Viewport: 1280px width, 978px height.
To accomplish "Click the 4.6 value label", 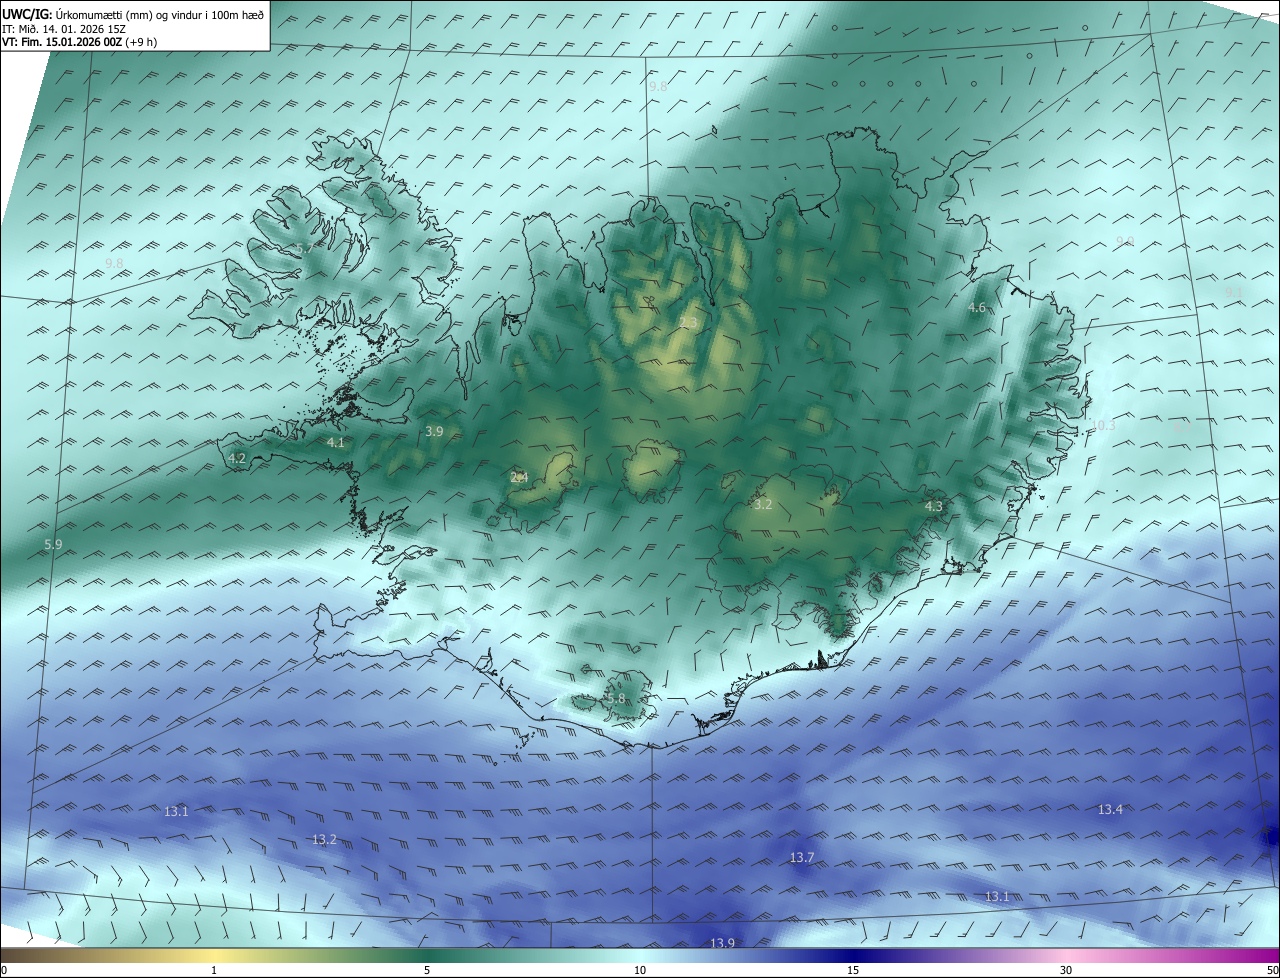I will tap(978, 308).
